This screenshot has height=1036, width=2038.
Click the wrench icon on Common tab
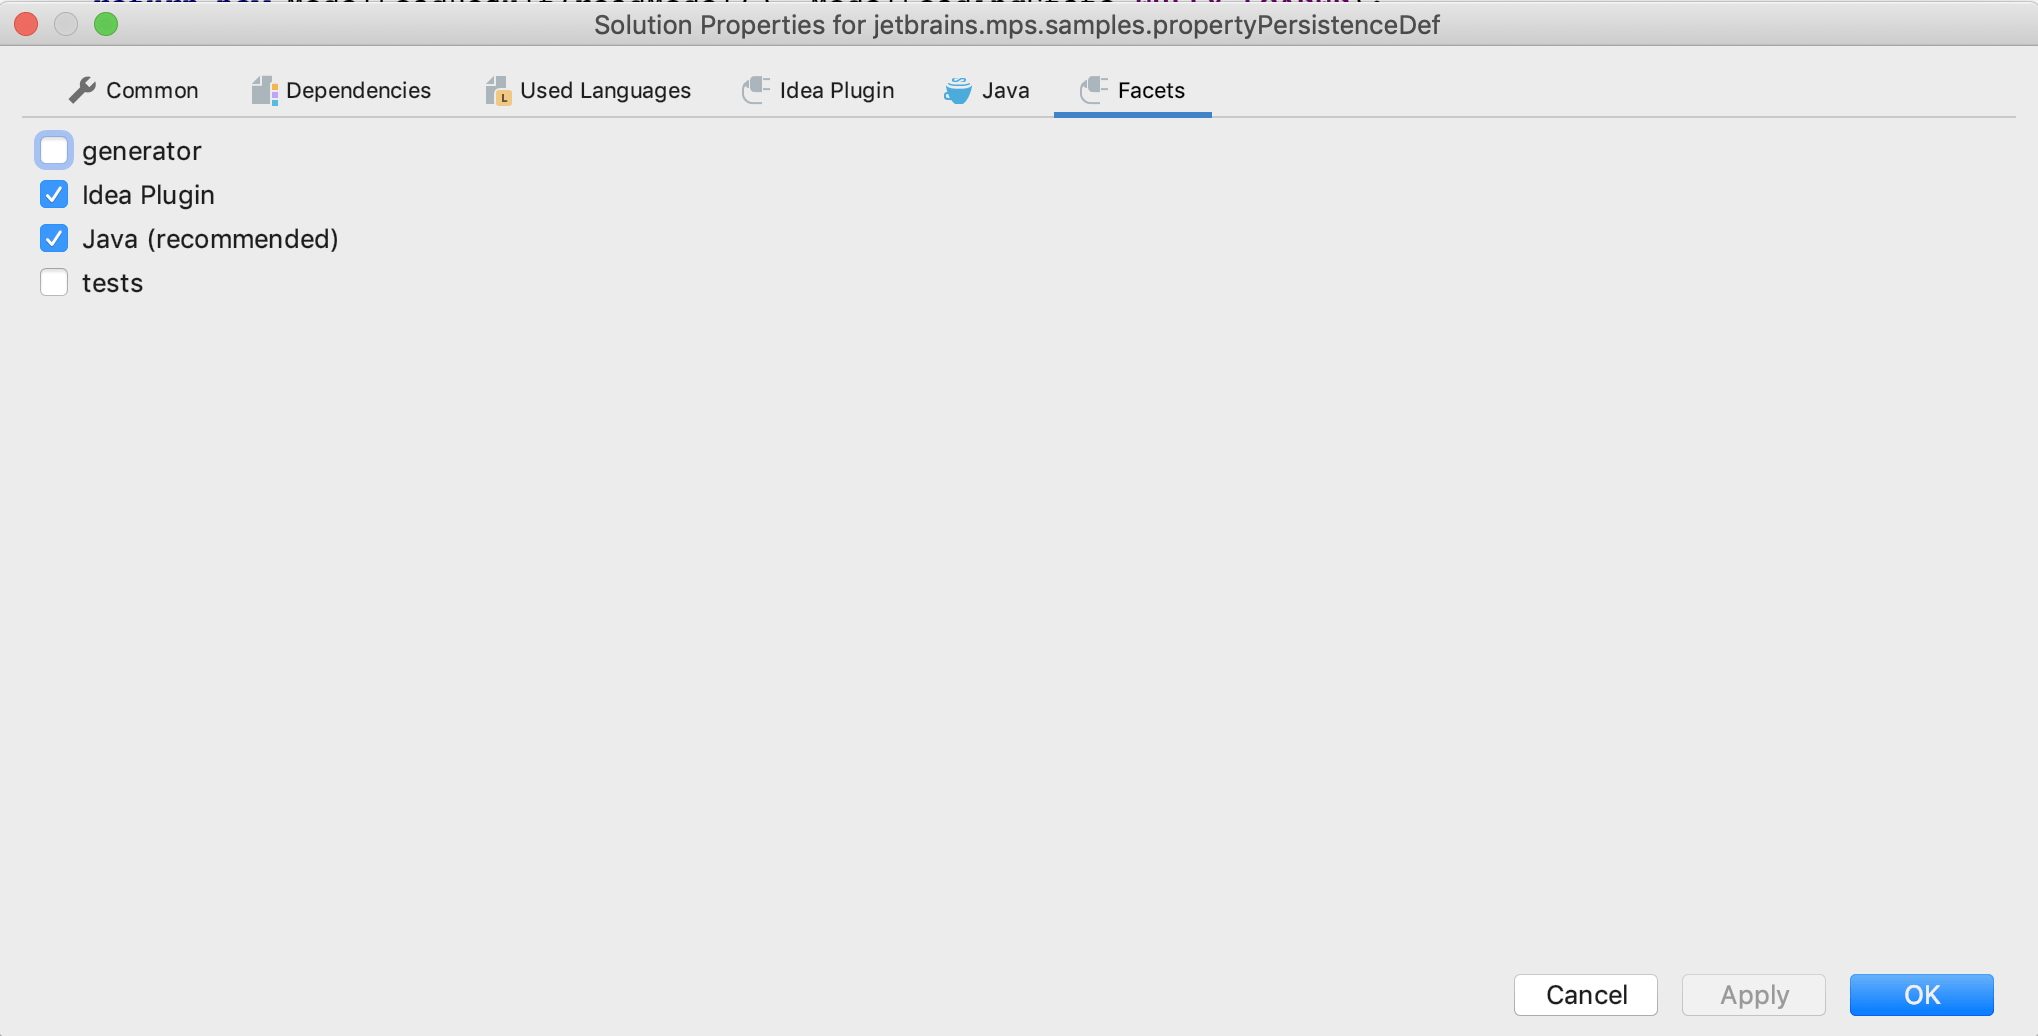click(x=82, y=90)
